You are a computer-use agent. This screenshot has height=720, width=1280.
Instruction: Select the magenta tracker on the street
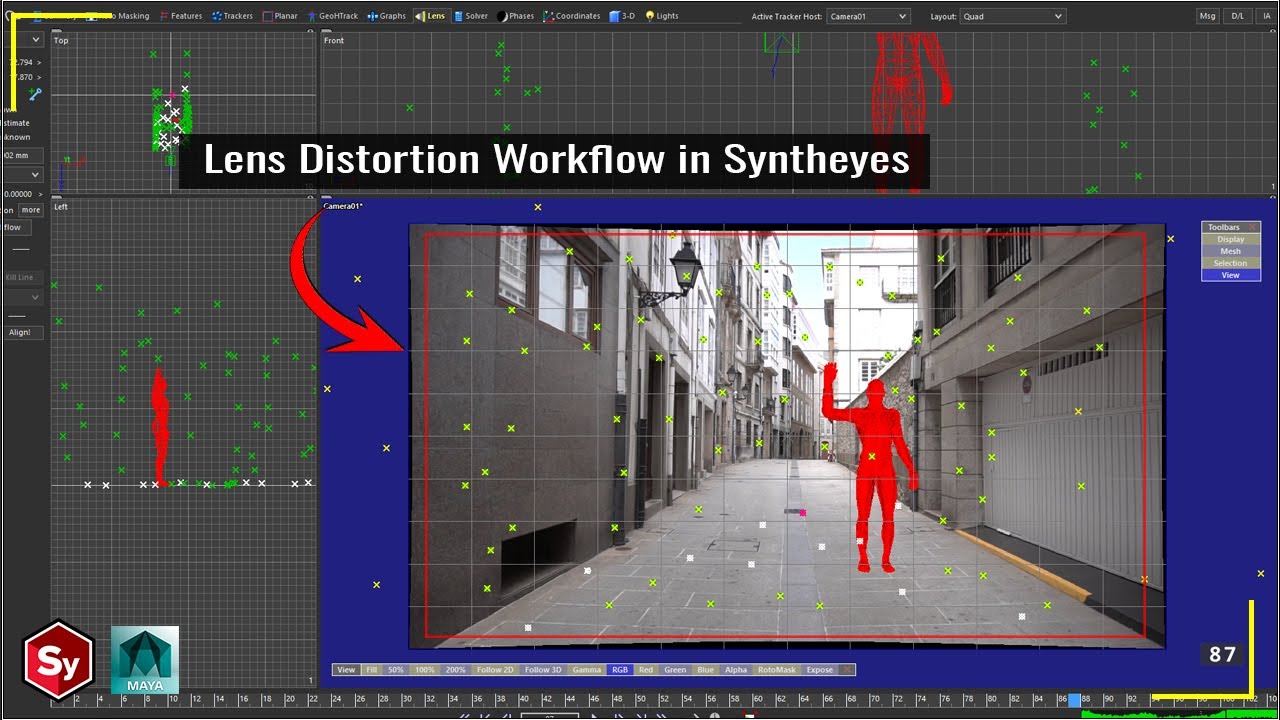[x=802, y=513]
